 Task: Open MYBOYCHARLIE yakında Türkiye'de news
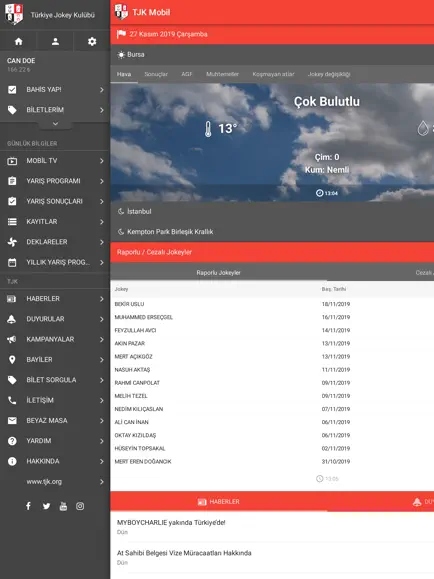pyautogui.click(x=272, y=527)
